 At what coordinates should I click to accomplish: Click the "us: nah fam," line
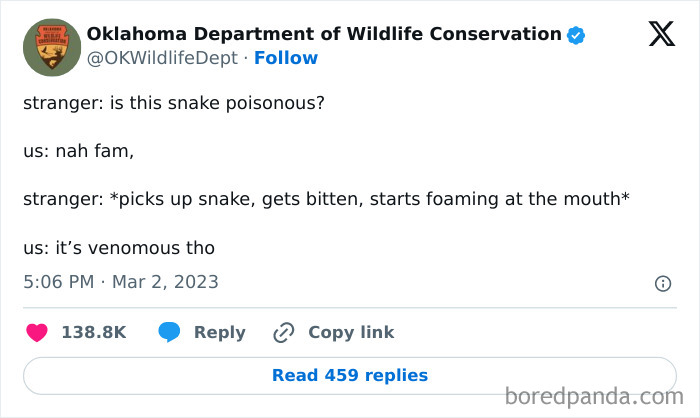78,151
